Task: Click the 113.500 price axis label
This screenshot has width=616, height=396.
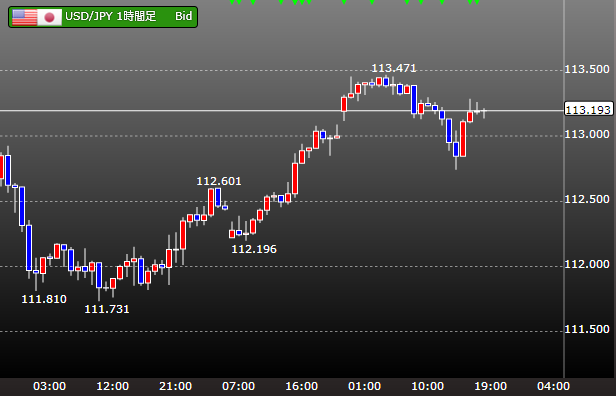Action: pyautogui.click(x=587, y=70)
